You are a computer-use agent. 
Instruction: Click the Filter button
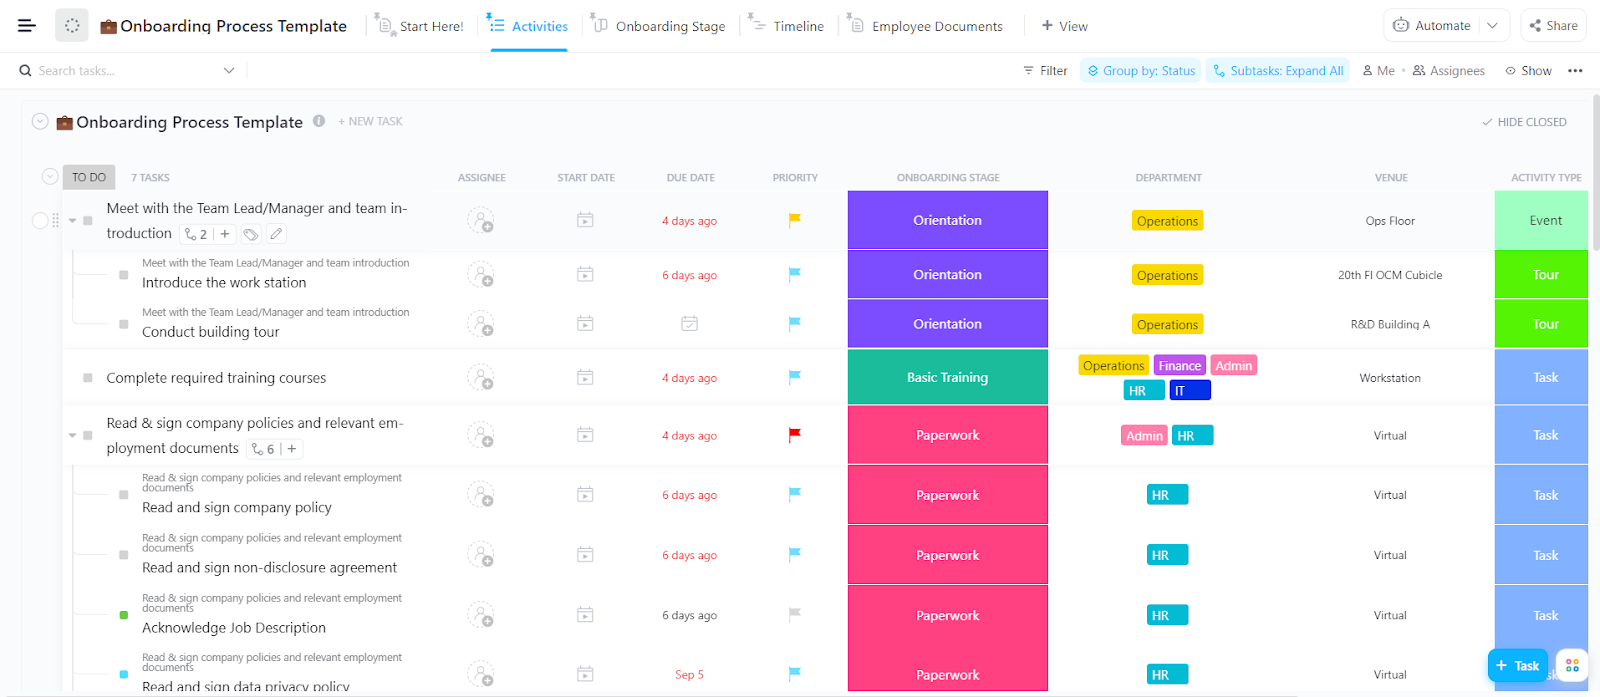1045,71
